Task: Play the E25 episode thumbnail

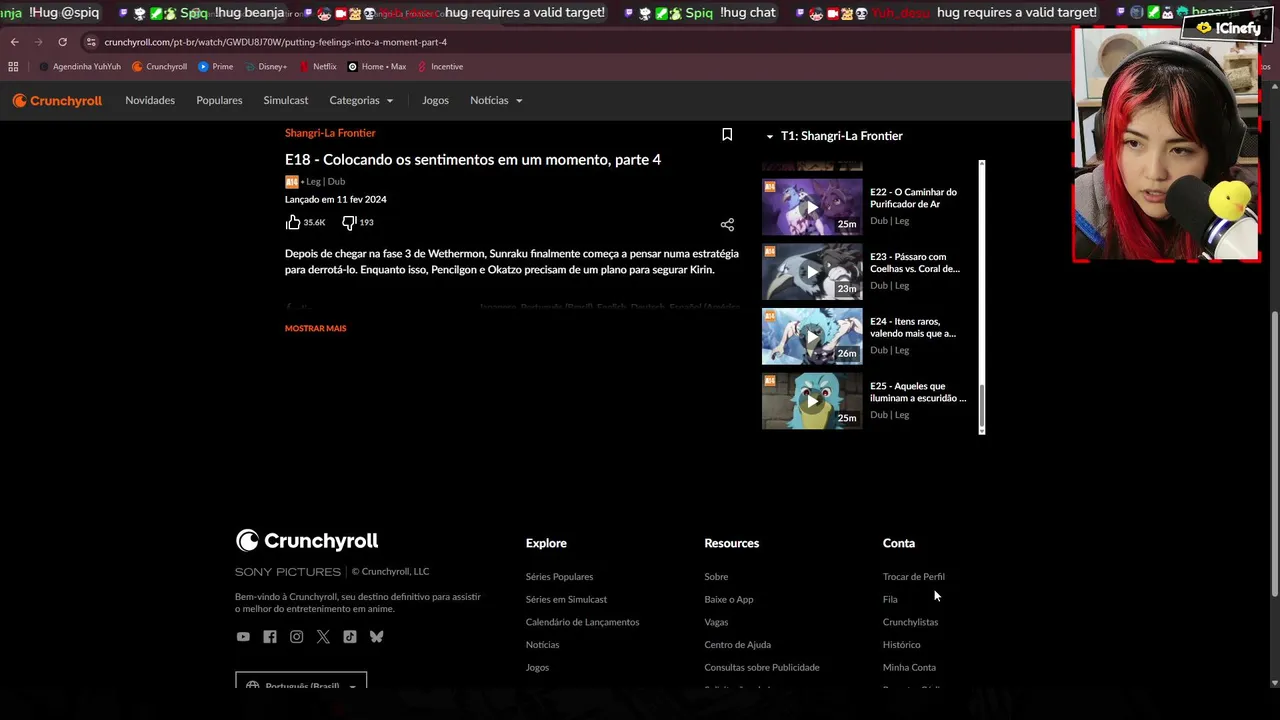Action: [x=812, y=401]
